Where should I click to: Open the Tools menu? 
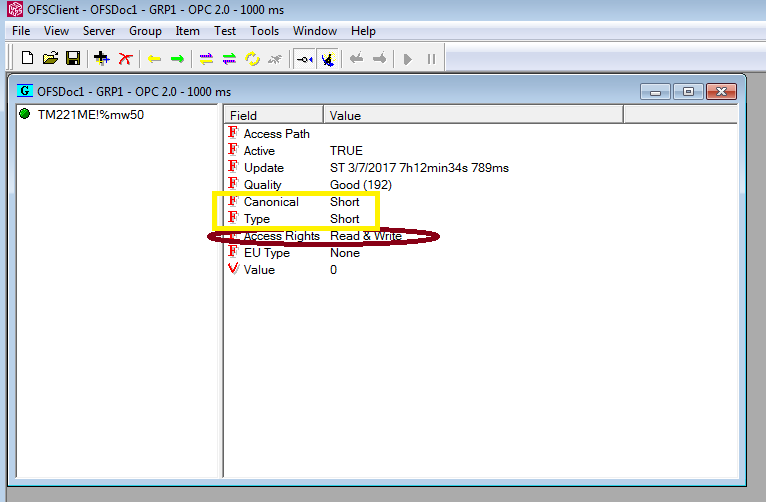click(x=264, y=31)
